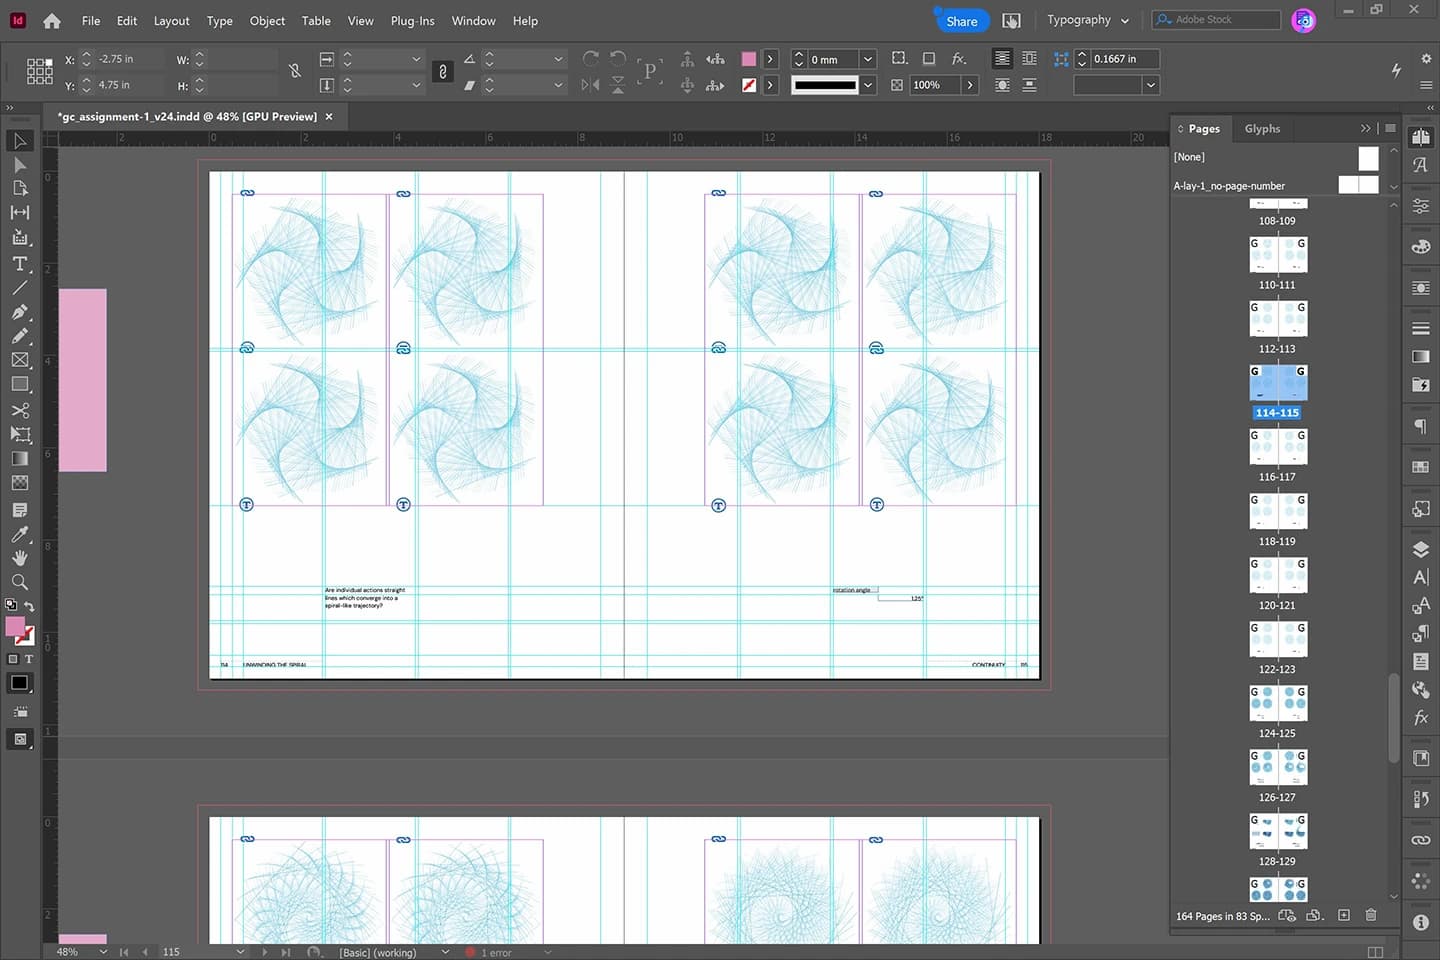This screenshot has height=960, width=1440.
Task: Open the stroke style dropdown
Action: (868, 85)
